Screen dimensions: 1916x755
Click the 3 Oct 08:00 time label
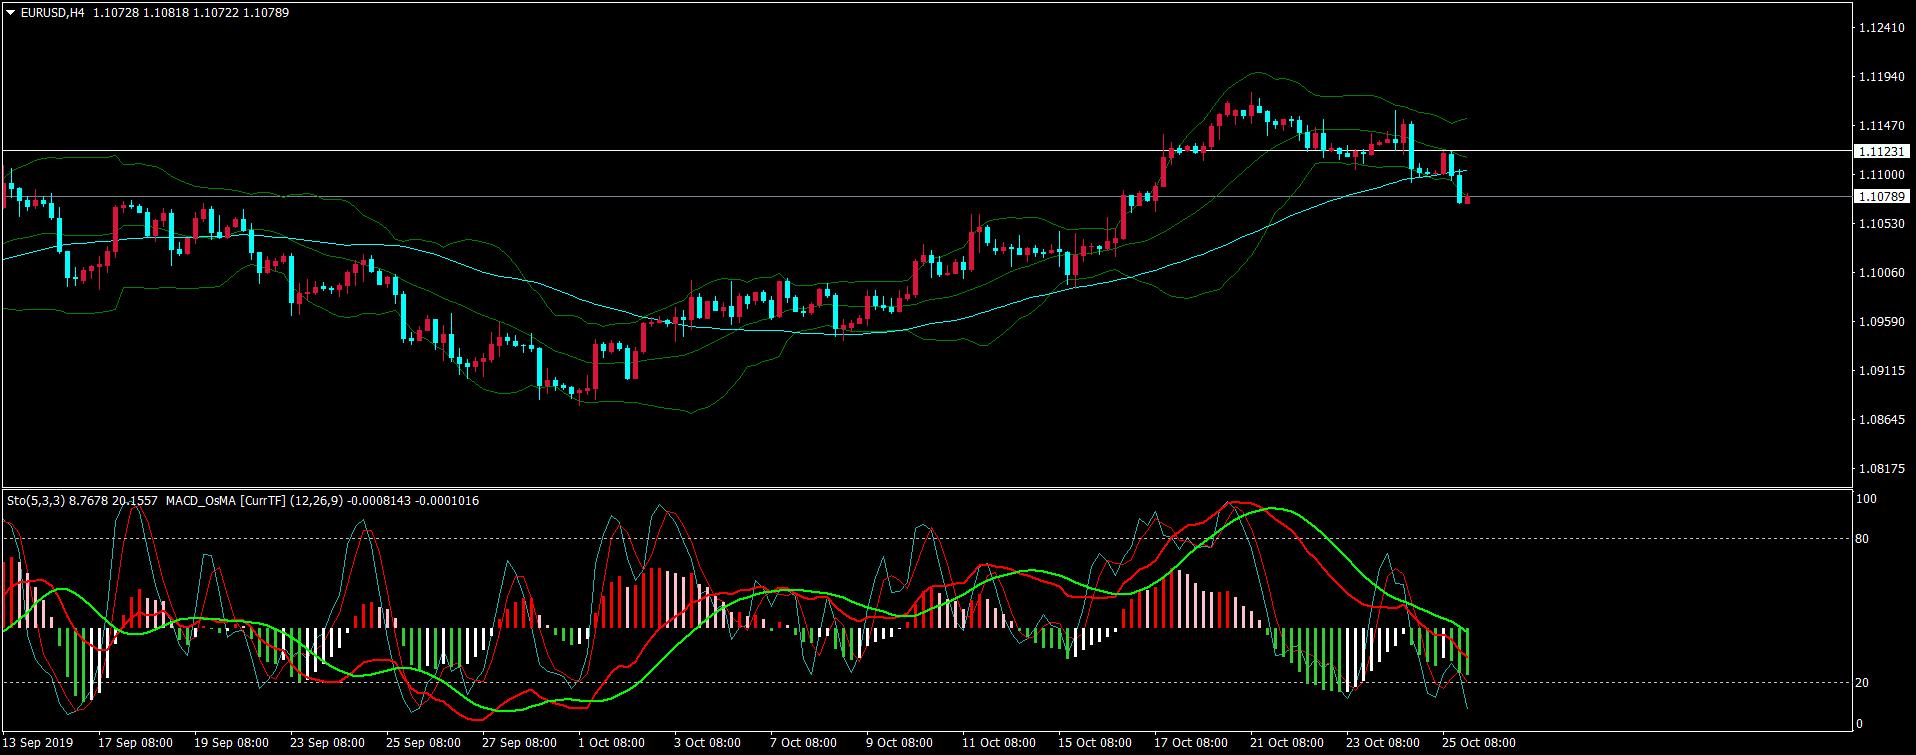tap(709, 743)
